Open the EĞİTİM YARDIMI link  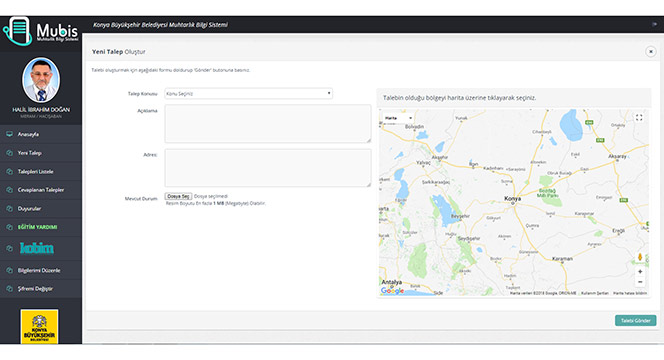pyautogui.click(x=37, y=227)
